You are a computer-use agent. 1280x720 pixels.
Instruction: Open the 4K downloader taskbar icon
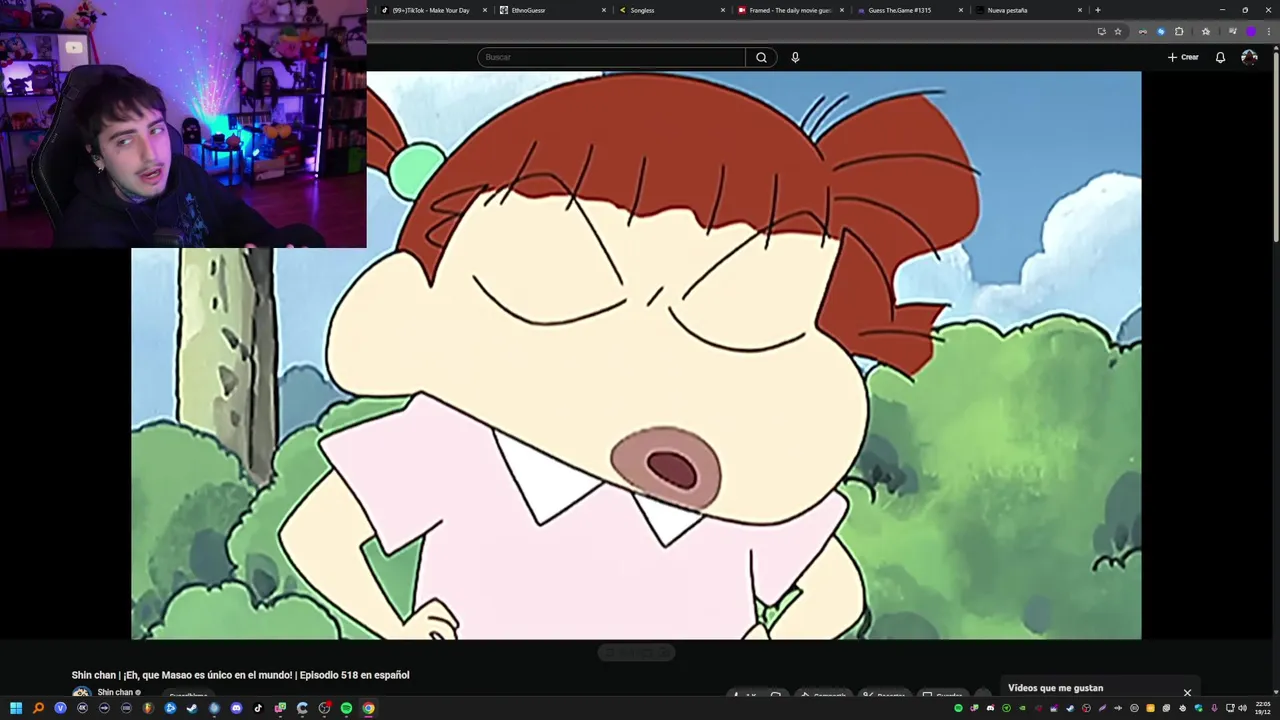coord(82,708)
